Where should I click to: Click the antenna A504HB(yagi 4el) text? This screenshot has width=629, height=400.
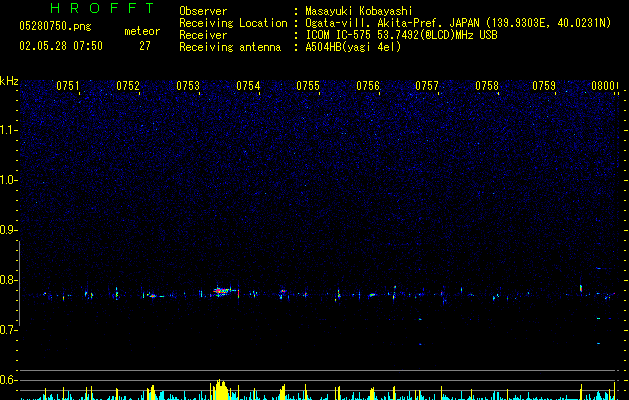point(353,47)
